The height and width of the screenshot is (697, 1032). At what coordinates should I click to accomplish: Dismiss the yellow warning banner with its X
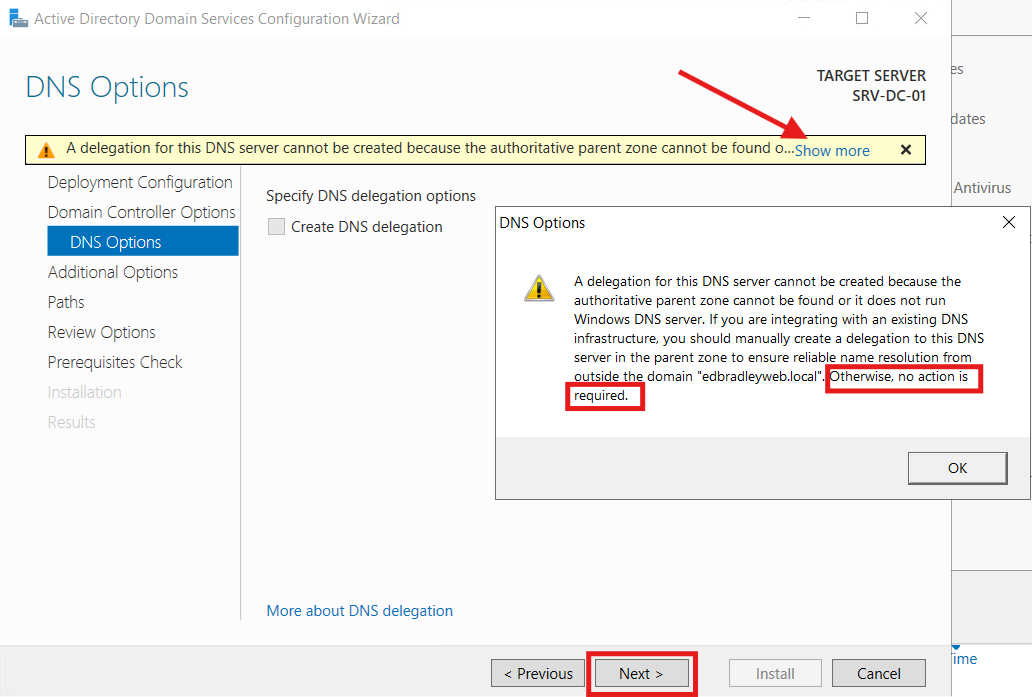click(906, 149)
